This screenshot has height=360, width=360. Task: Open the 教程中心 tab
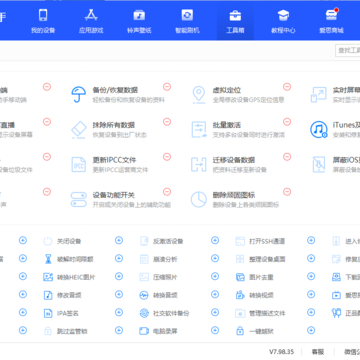[x=283, y=21]
